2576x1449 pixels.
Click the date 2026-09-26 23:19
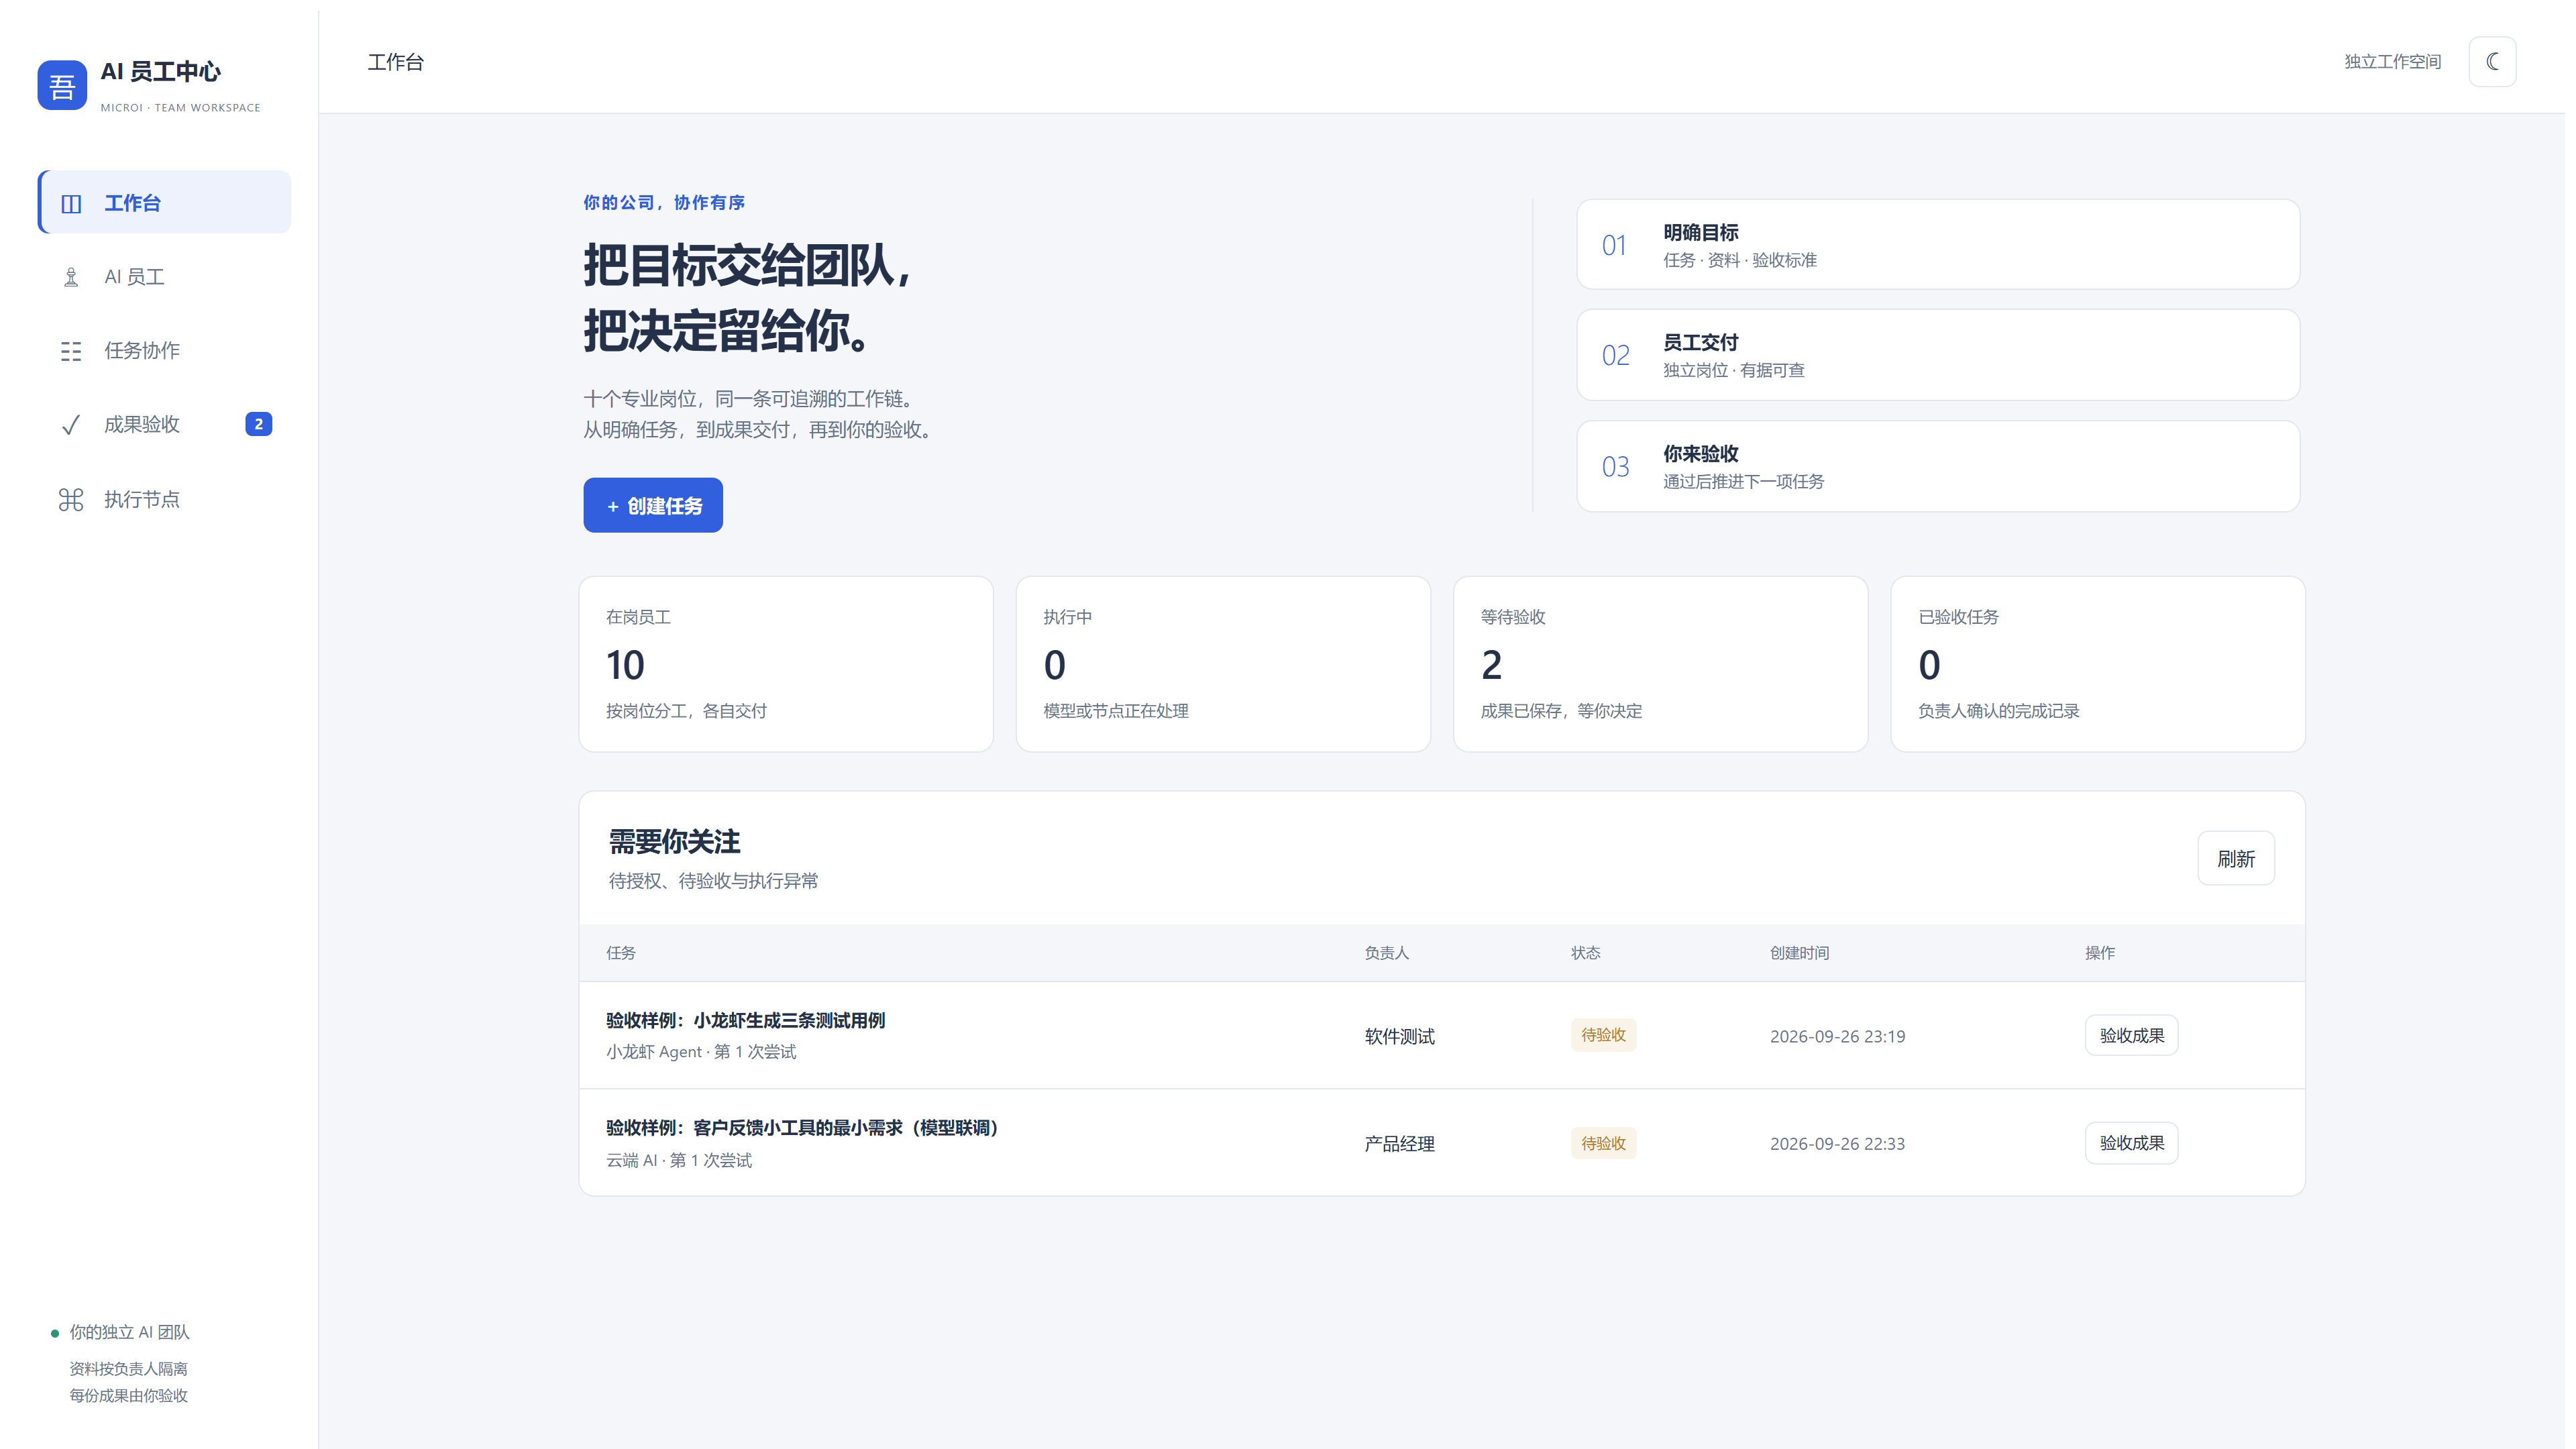(1837, 1036)
